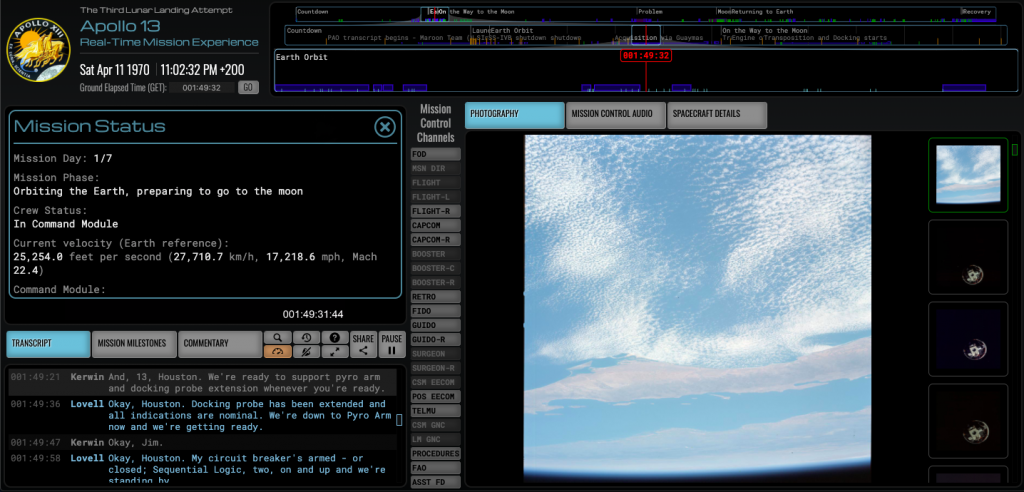Open help with the question mark icon

coord(334,338)
